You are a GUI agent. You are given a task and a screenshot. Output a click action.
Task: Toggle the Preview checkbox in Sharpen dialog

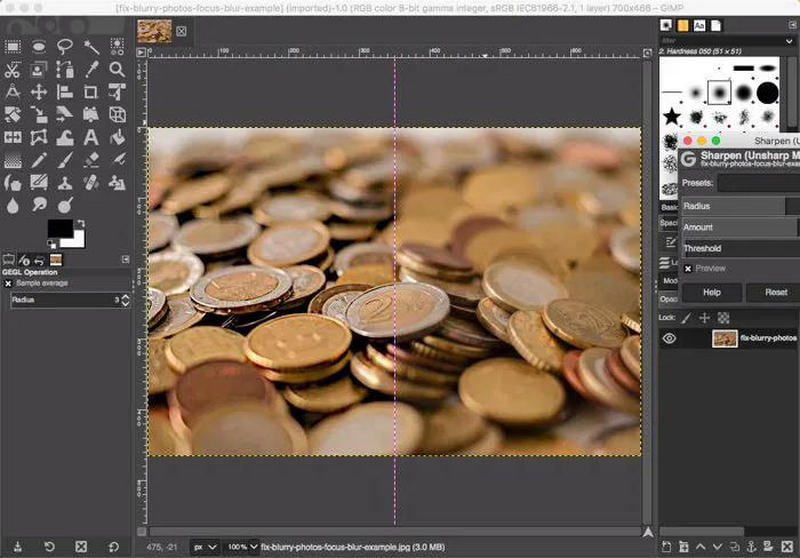[688, 269]
